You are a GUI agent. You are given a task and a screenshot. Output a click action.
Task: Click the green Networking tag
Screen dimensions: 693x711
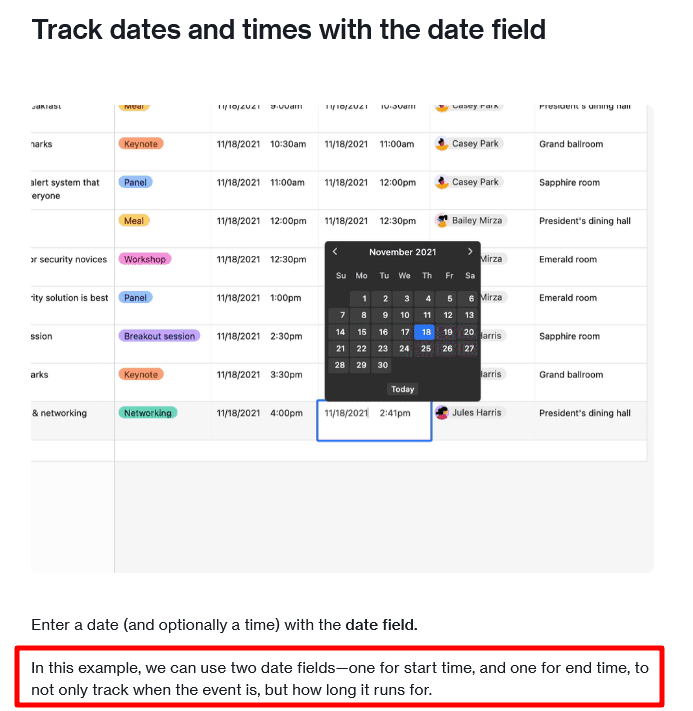(x=148, y=413)
